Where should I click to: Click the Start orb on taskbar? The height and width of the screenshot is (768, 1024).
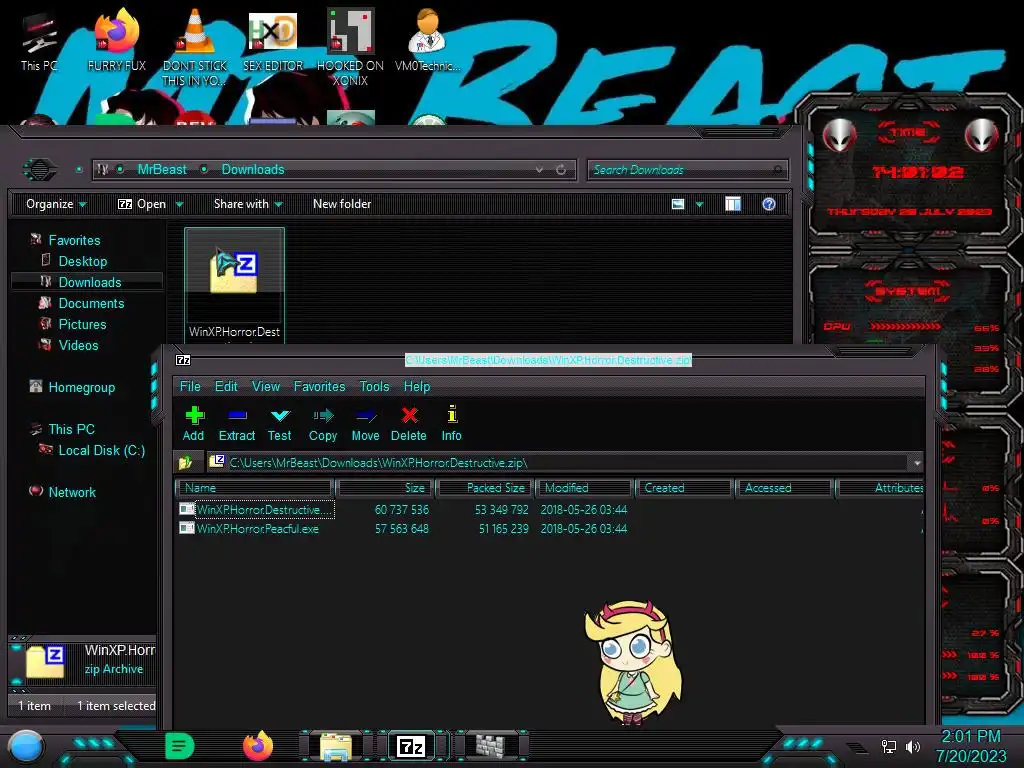[26, 746]
